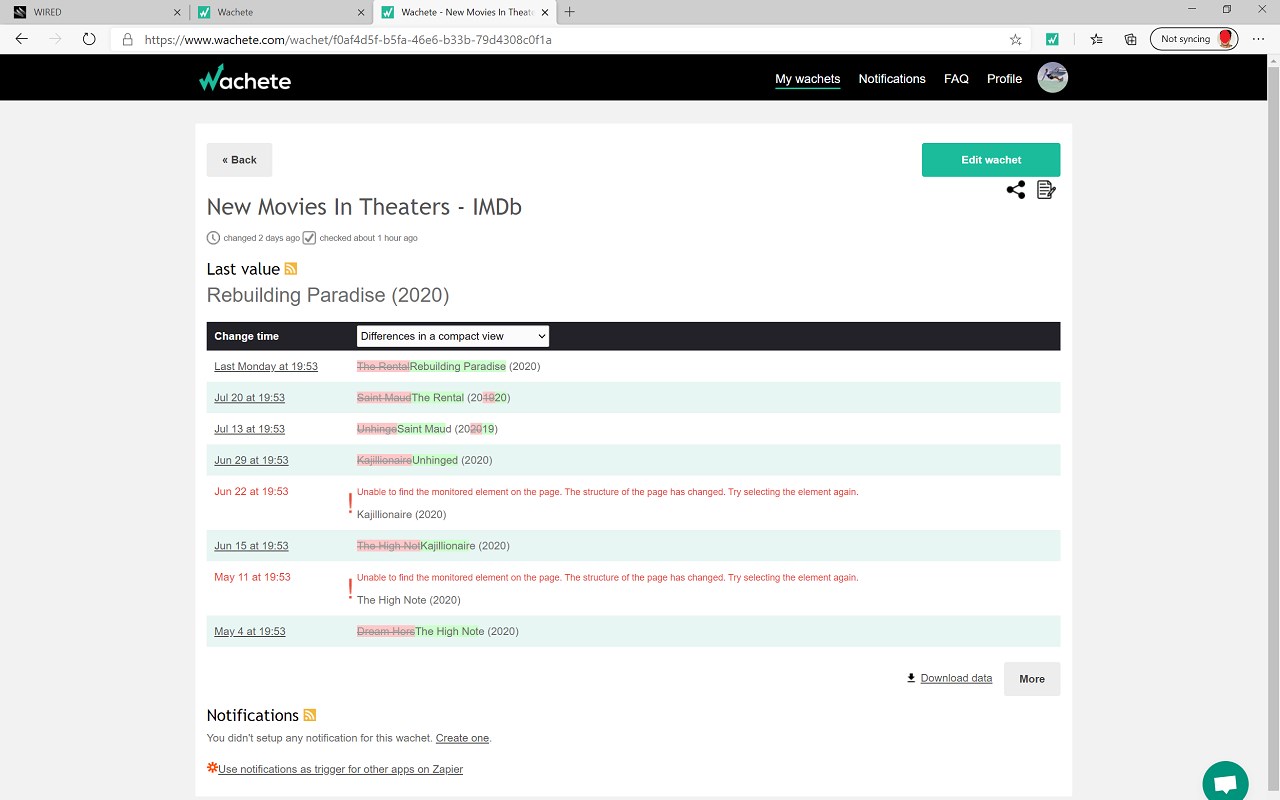
Task: Click The High Note (2020) under May 11
Action: pyautogui.click(x=409, y=600)
